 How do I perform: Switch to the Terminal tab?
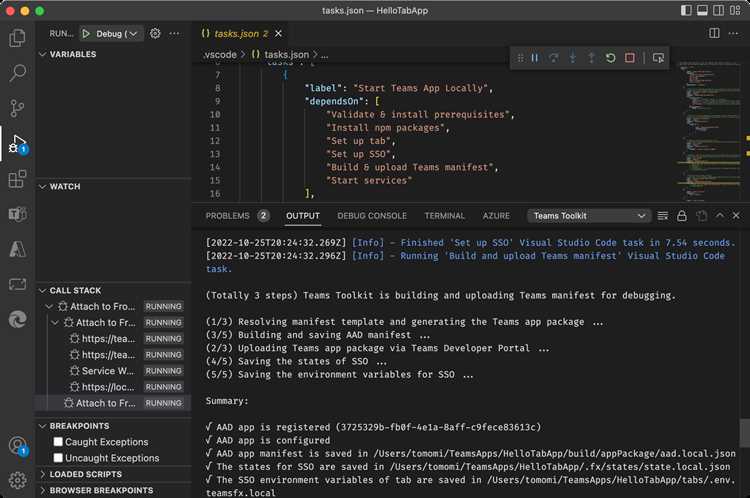point(444,216)
